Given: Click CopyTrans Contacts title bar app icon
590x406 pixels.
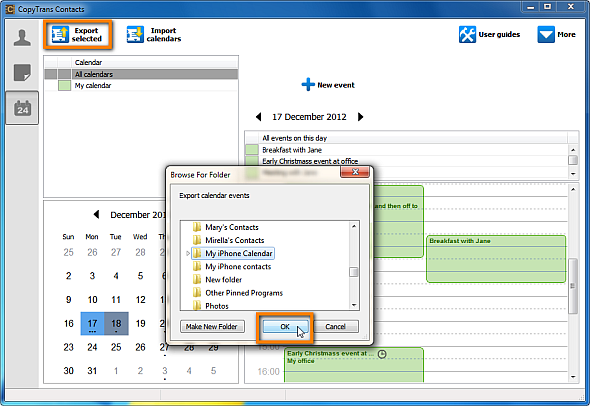Looking at the screenshot, I should coord(10,9).
